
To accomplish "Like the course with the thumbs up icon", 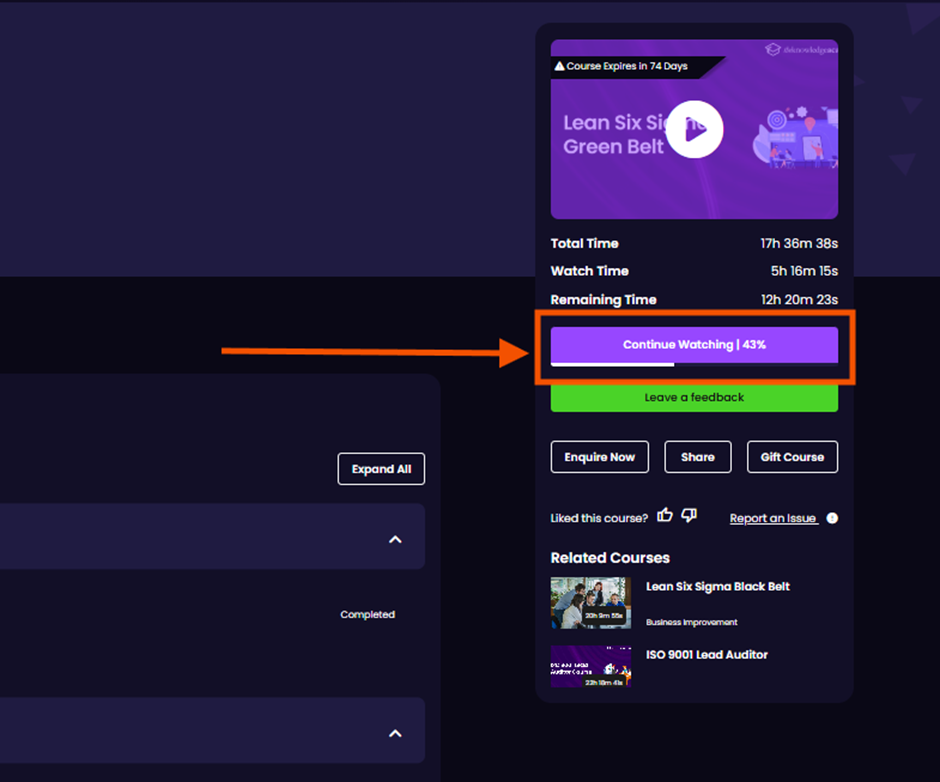I will (x=665, y=513).
